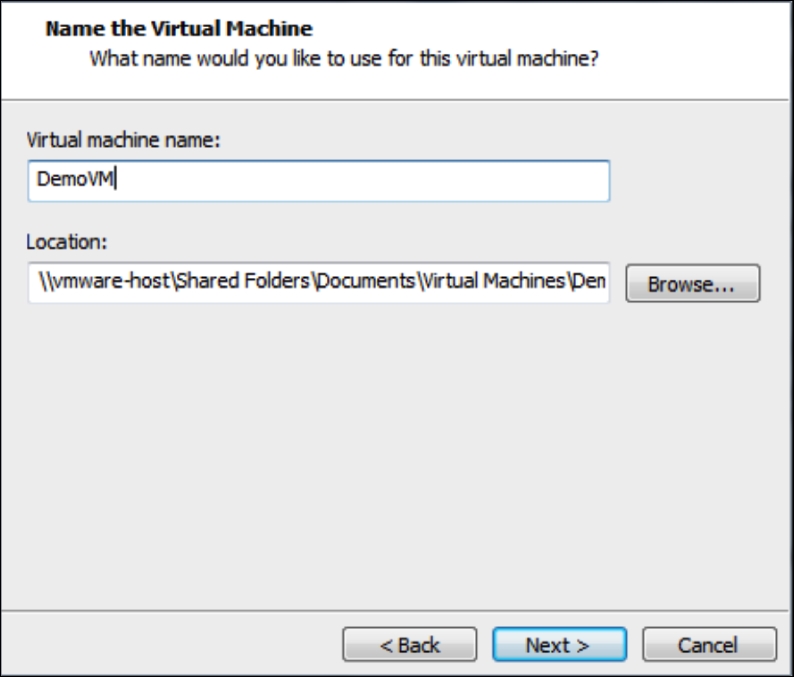Viewport: 794px width, 677px height.
Task: Click the DemoVM text in name field
Action: (x=75, y=179)
